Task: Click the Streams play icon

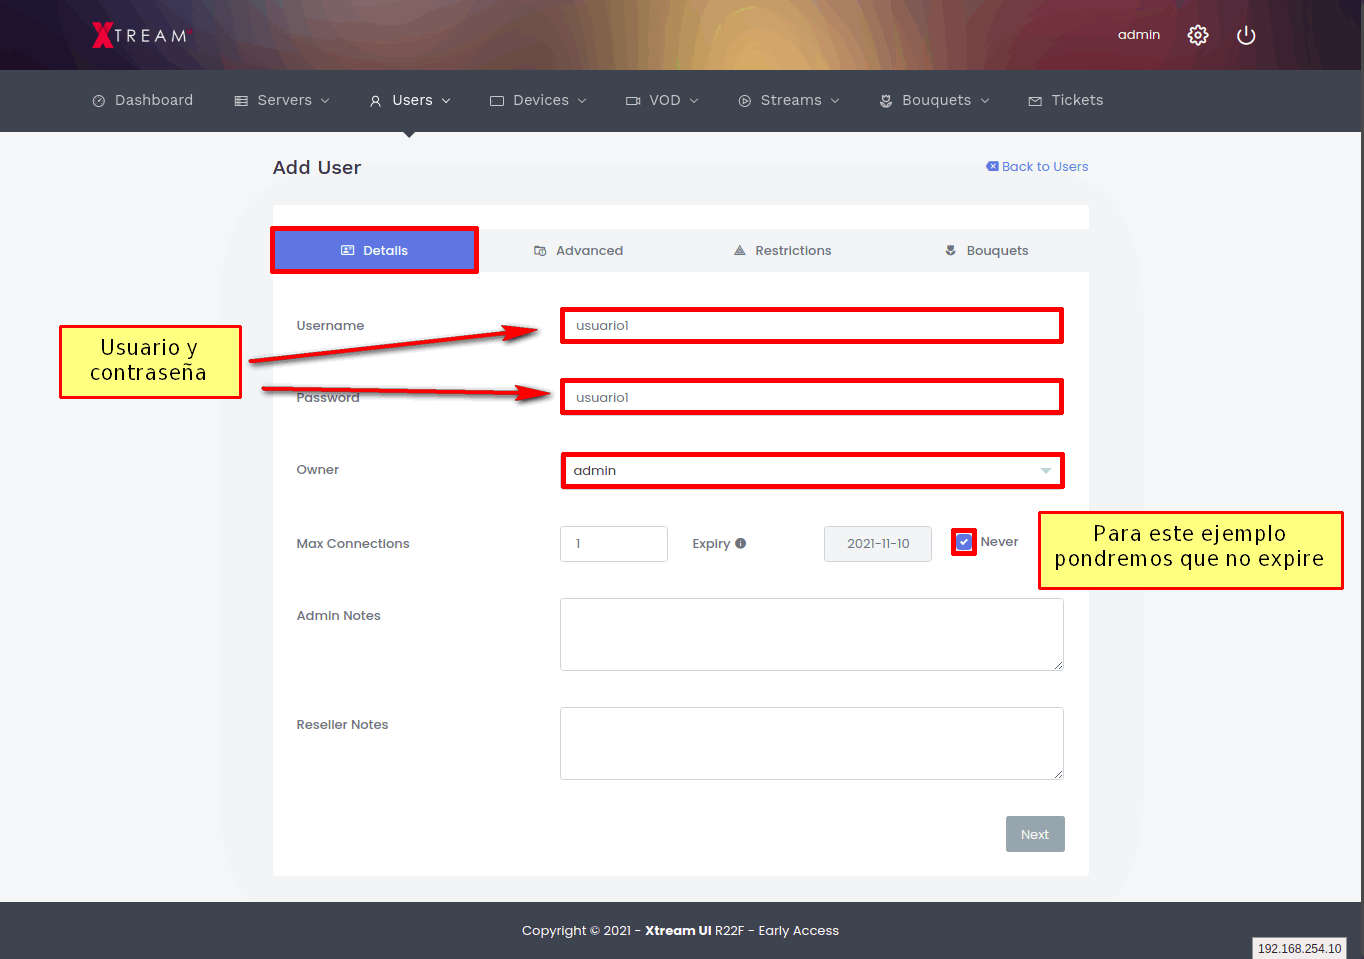Action: click(x=744, y=101)
